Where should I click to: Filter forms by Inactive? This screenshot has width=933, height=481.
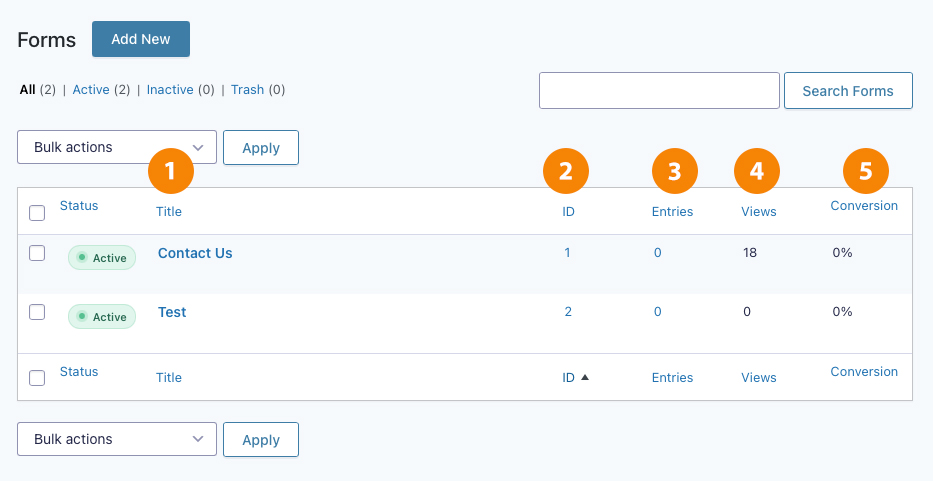(x=170, y=90)
